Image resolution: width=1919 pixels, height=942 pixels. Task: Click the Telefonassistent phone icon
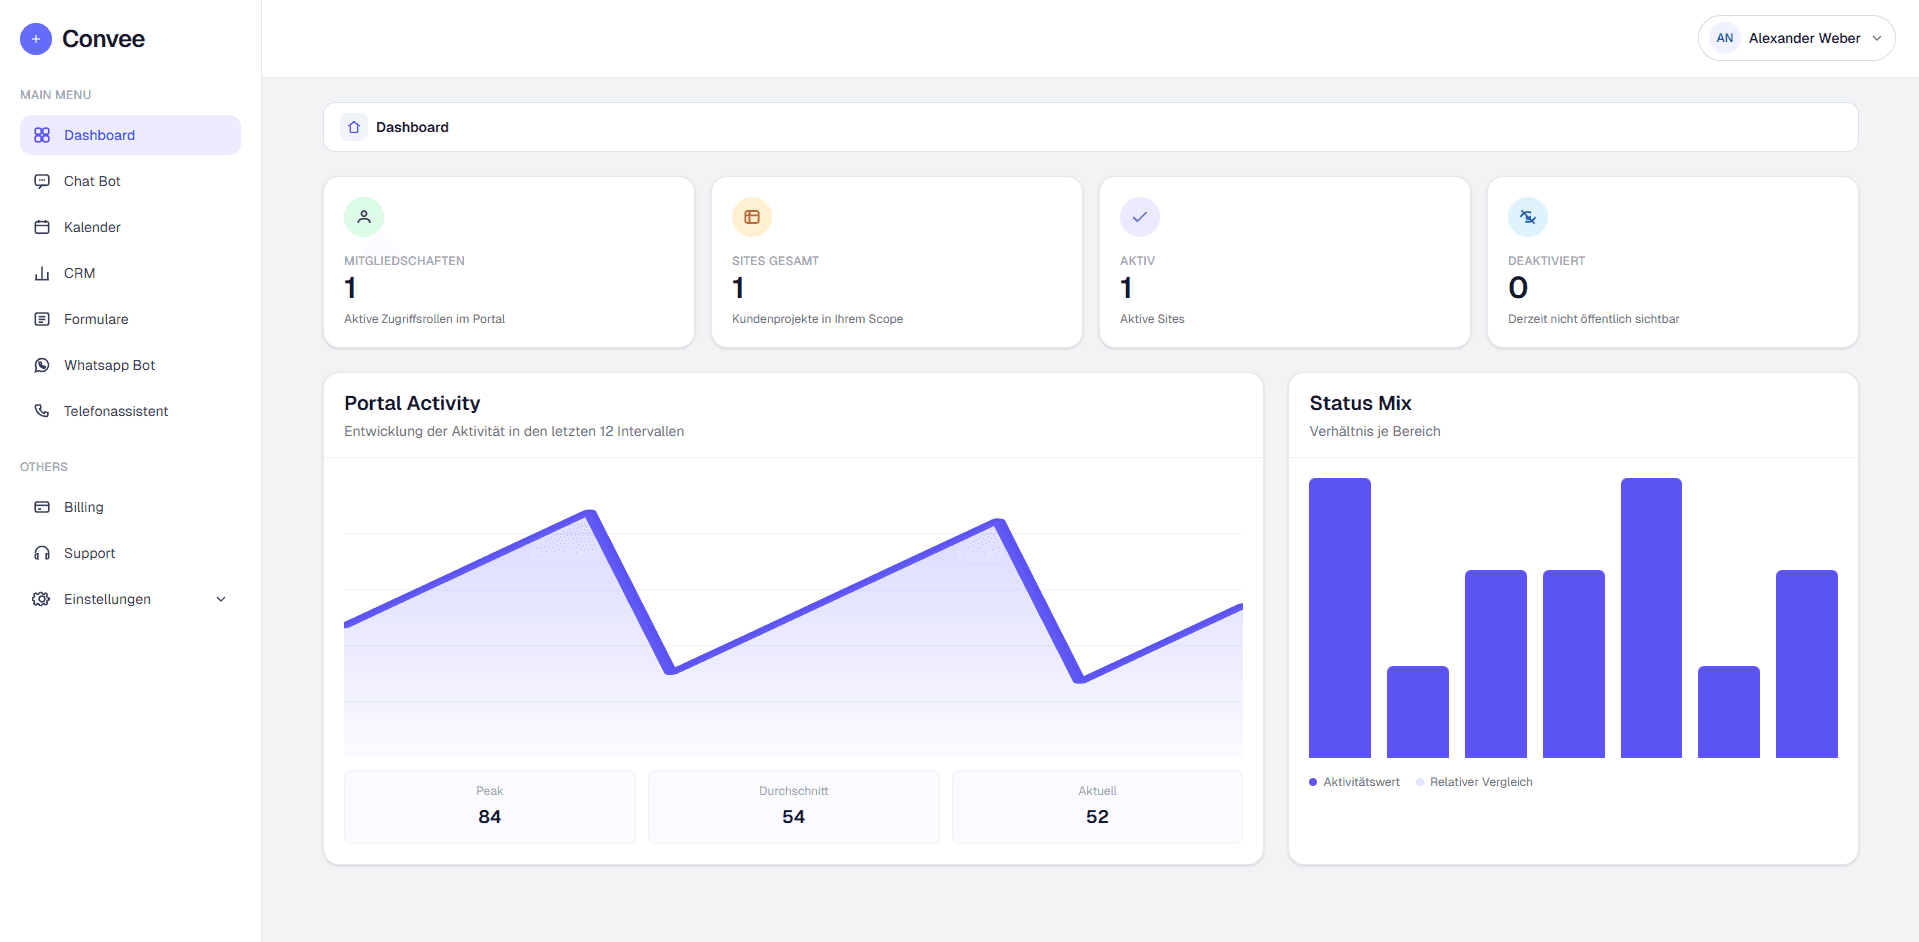click(42, 411)
